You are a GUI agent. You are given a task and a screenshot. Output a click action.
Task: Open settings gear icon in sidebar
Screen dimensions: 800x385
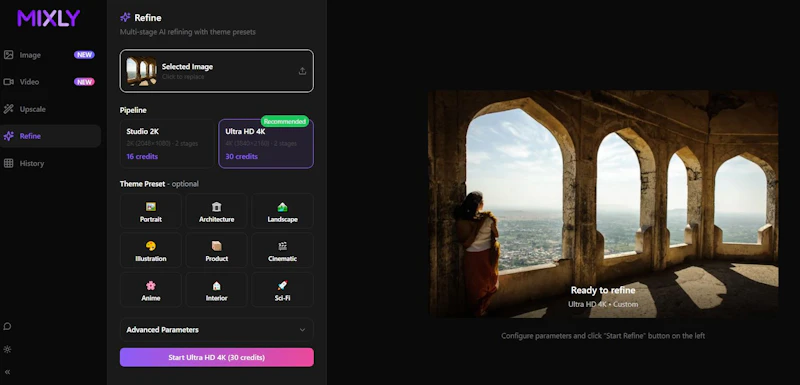click(7, 350)
